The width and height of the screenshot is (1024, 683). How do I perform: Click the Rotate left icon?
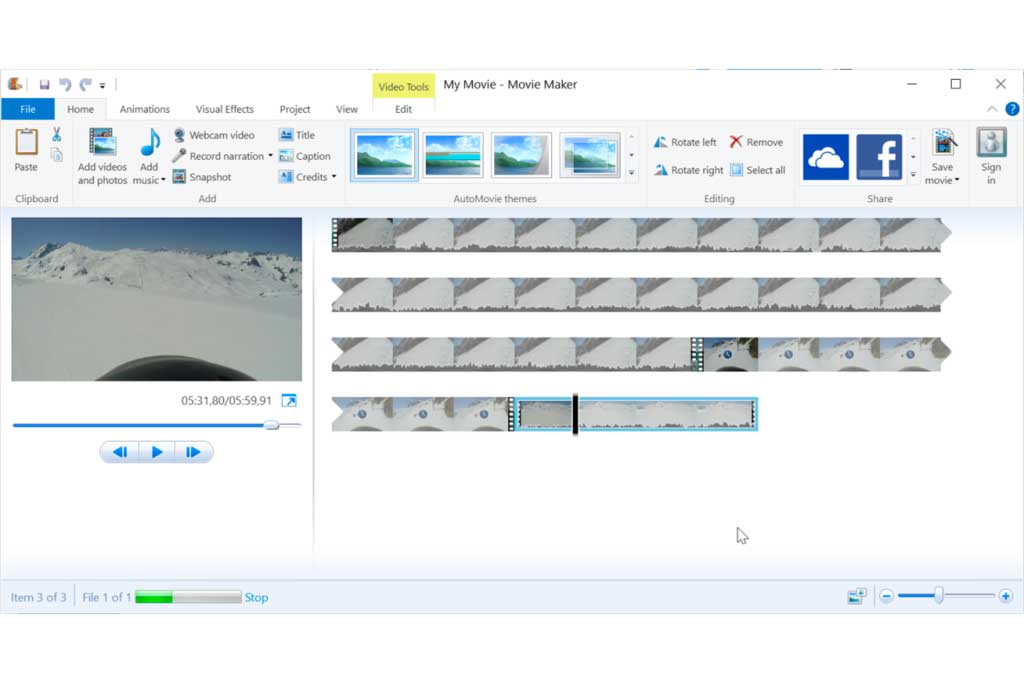pyautogui.click(x=660, y=142)
